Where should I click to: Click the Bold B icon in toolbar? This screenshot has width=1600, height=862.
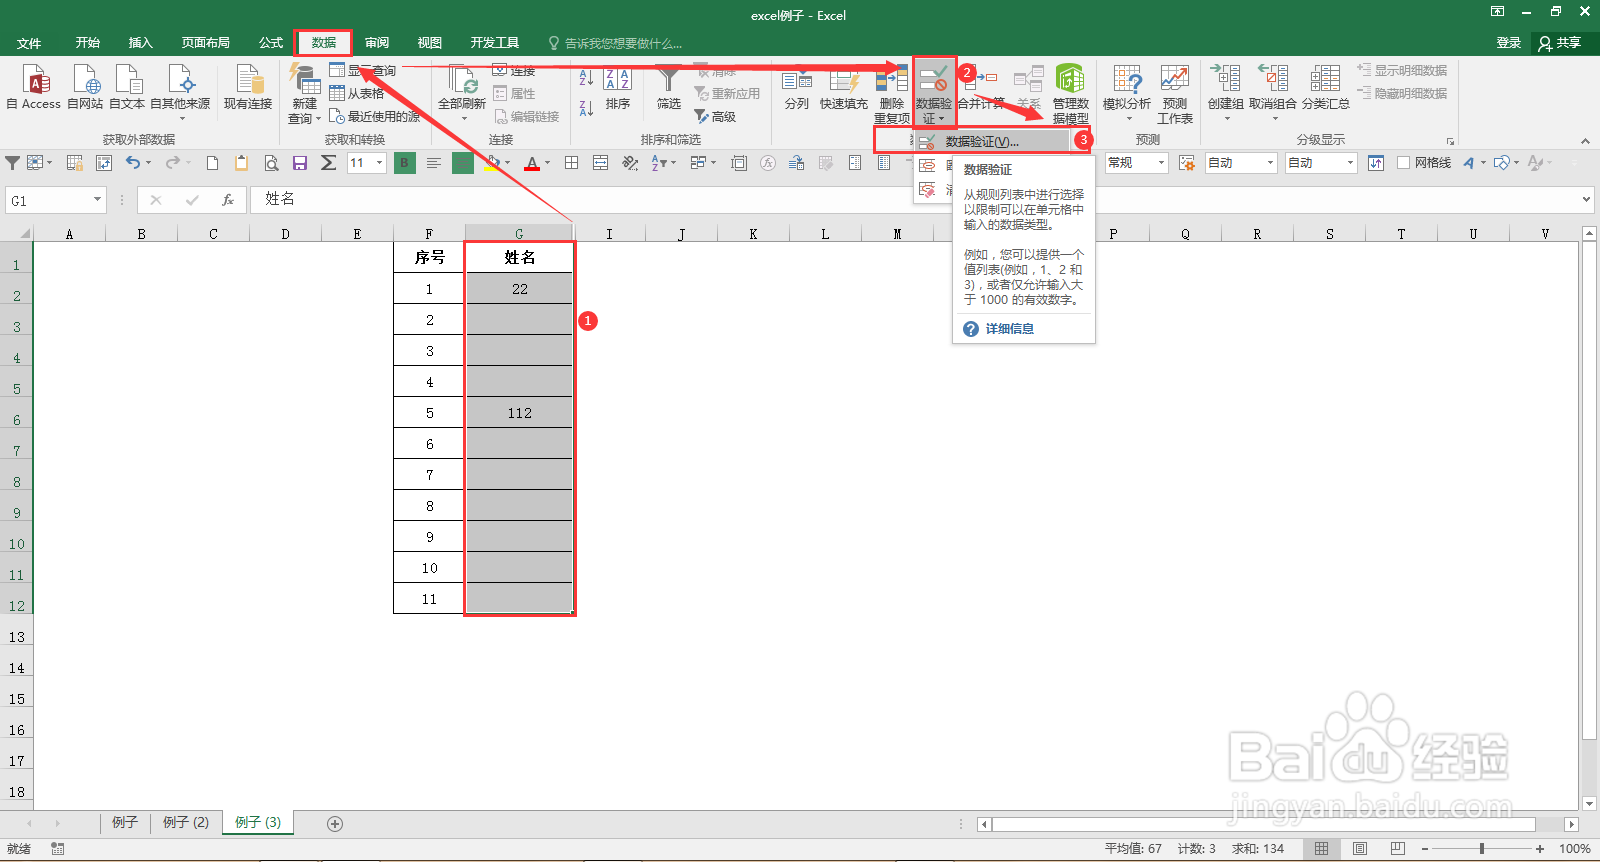point(404,163)
